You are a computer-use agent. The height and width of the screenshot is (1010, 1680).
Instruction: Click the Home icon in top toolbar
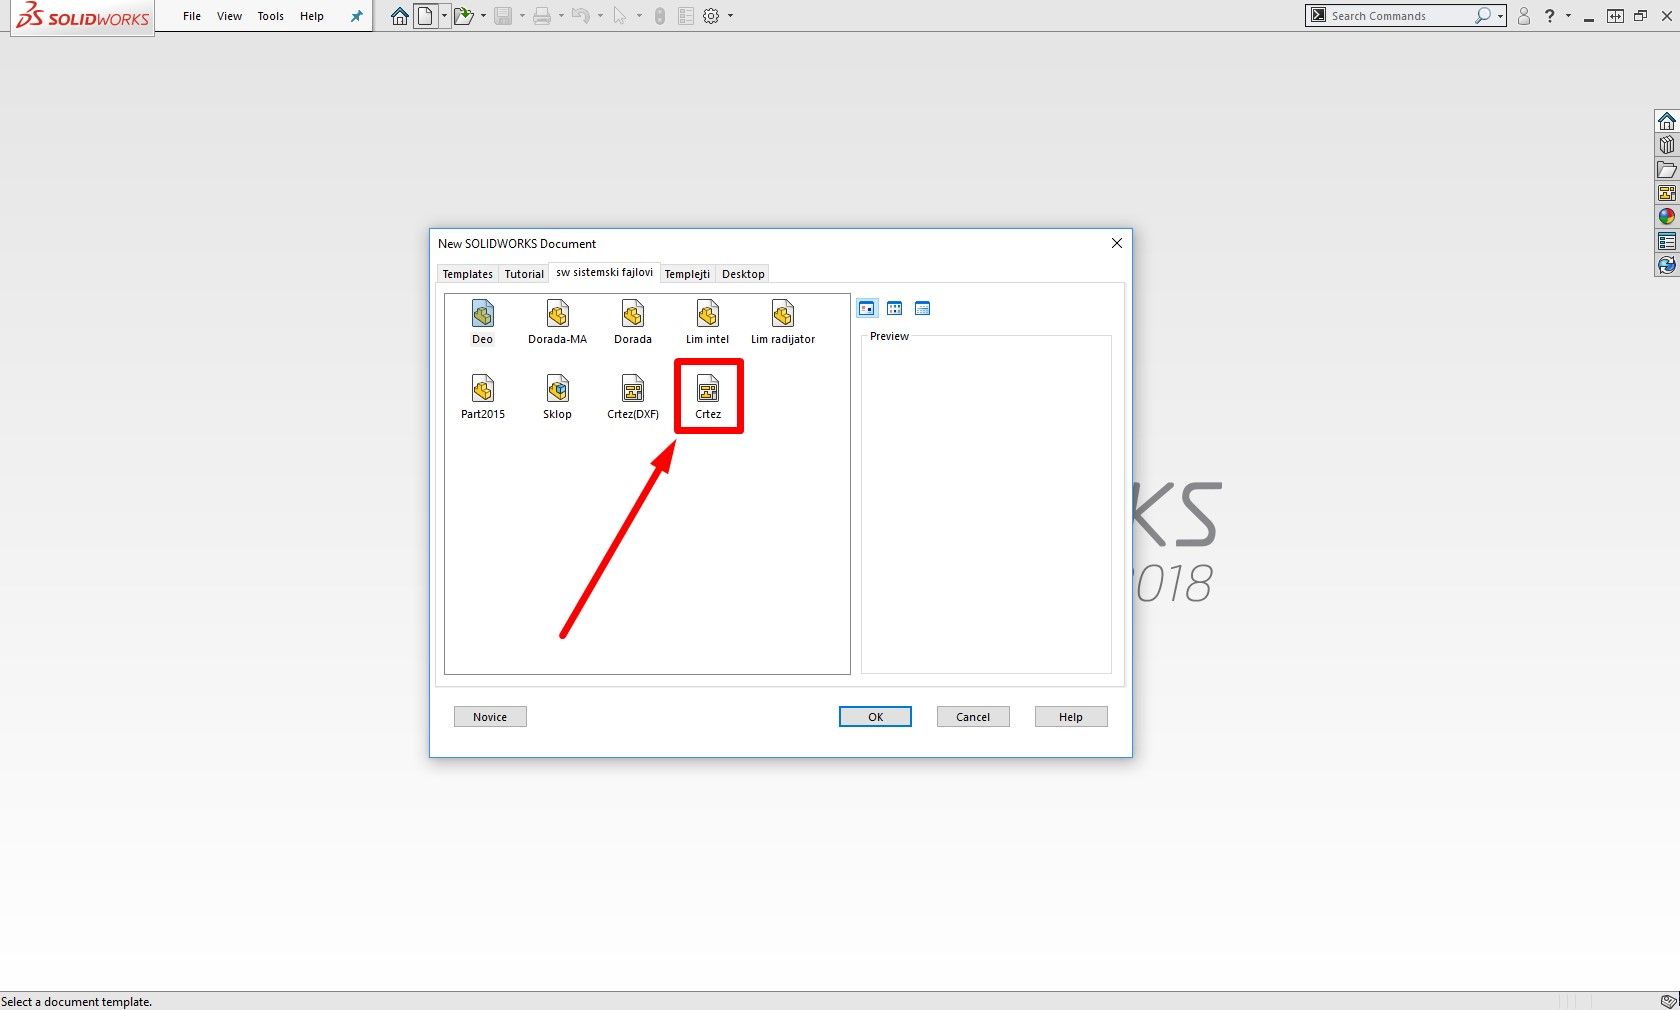[399, 16]
